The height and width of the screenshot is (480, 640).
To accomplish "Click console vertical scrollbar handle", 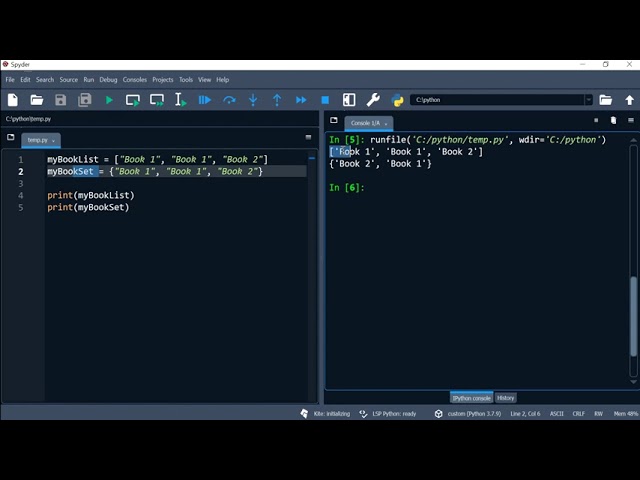I will (633, 316).
